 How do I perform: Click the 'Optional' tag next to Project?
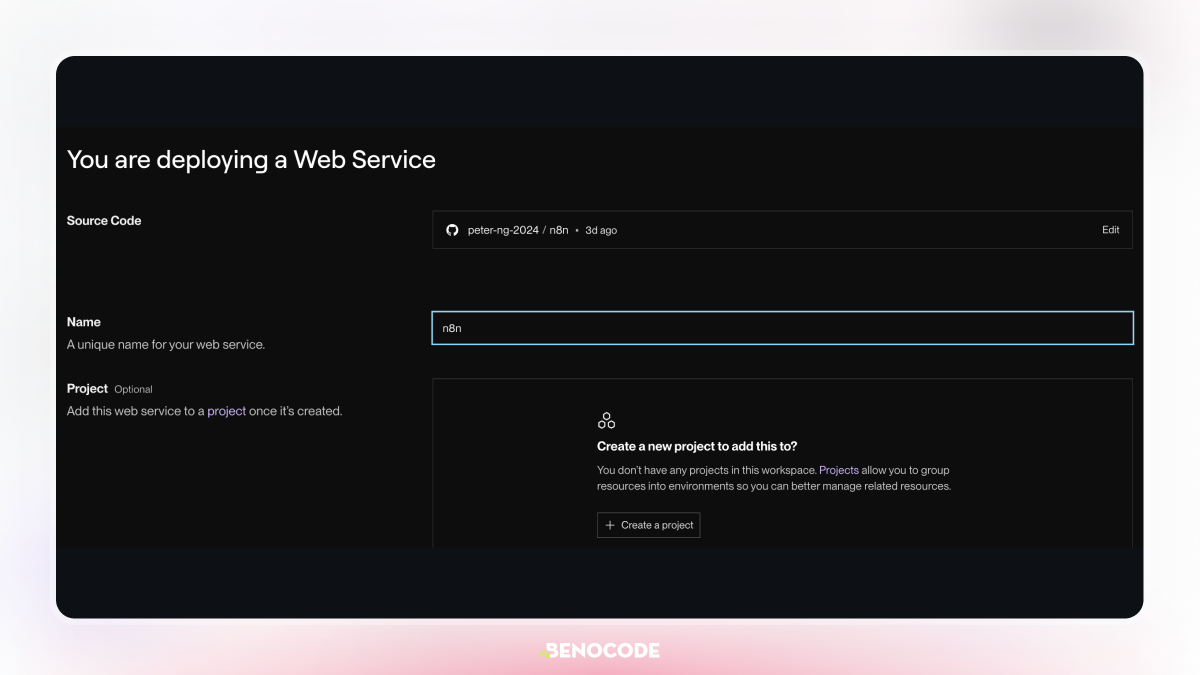coord(134,389)
